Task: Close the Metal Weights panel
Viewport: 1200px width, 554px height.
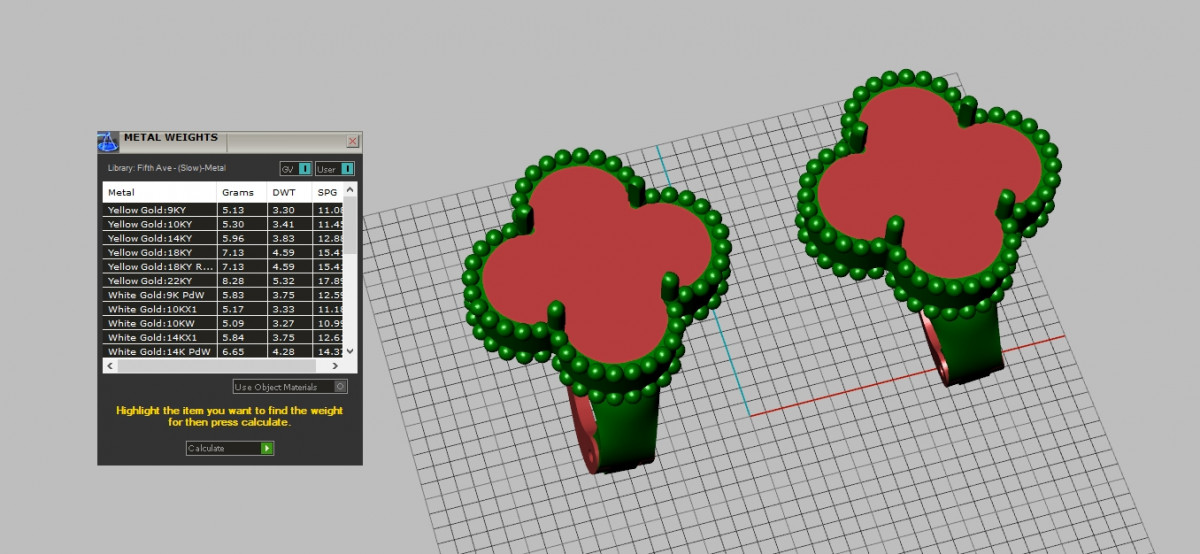Action: pyautogui.click(x=352, y=142)
